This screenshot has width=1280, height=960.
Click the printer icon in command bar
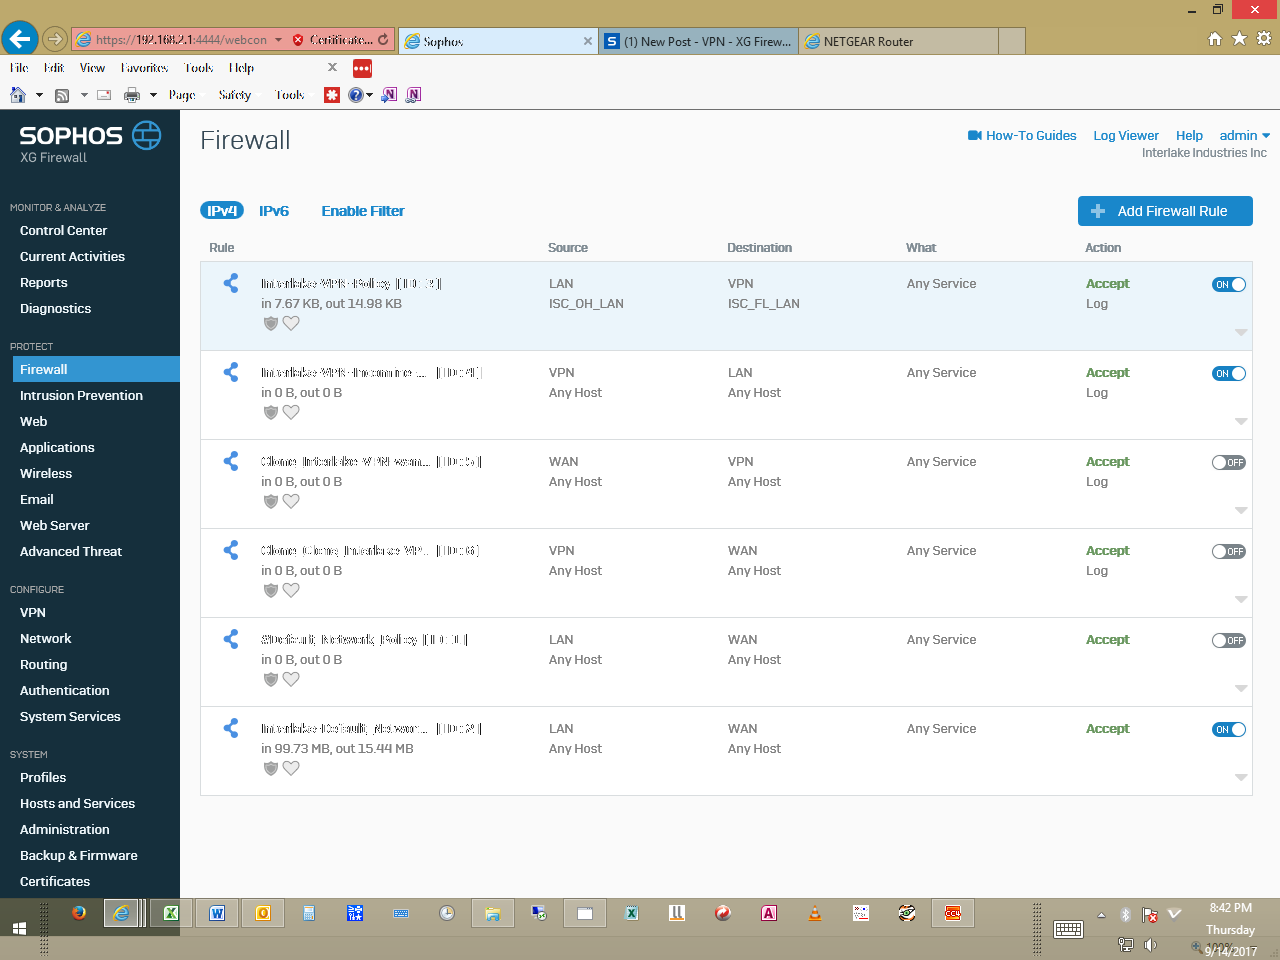coord(131,95)
